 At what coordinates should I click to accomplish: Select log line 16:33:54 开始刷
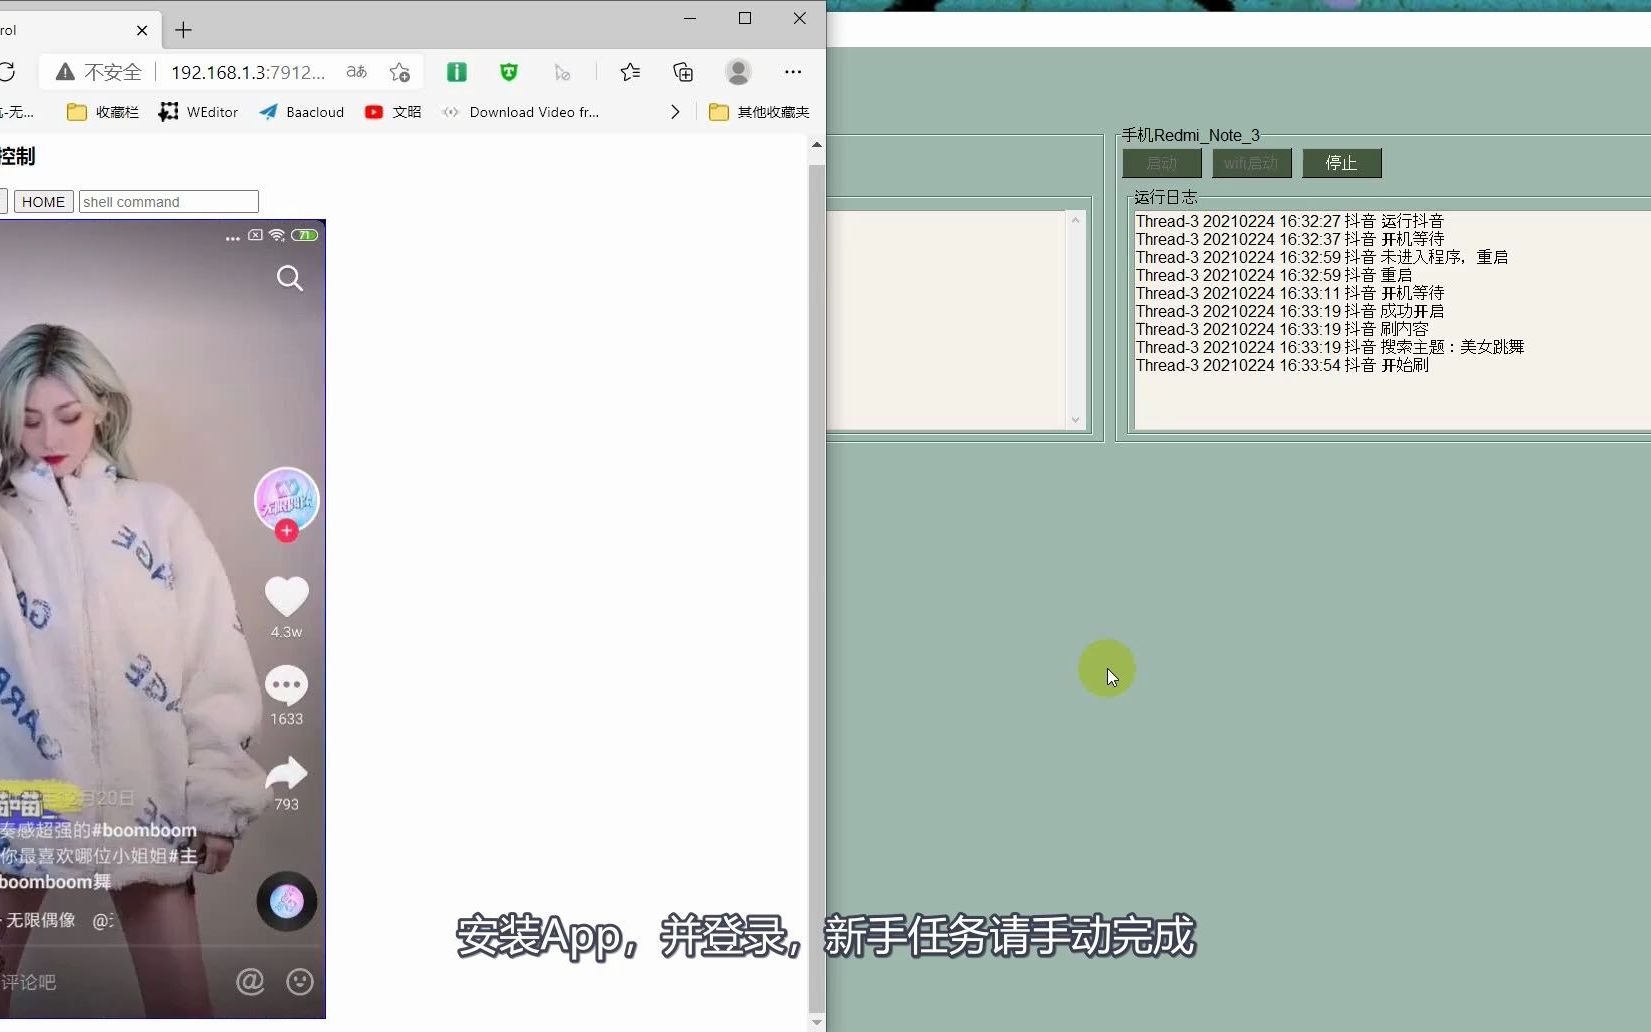pyautogui.click(x=1282, y=365)
